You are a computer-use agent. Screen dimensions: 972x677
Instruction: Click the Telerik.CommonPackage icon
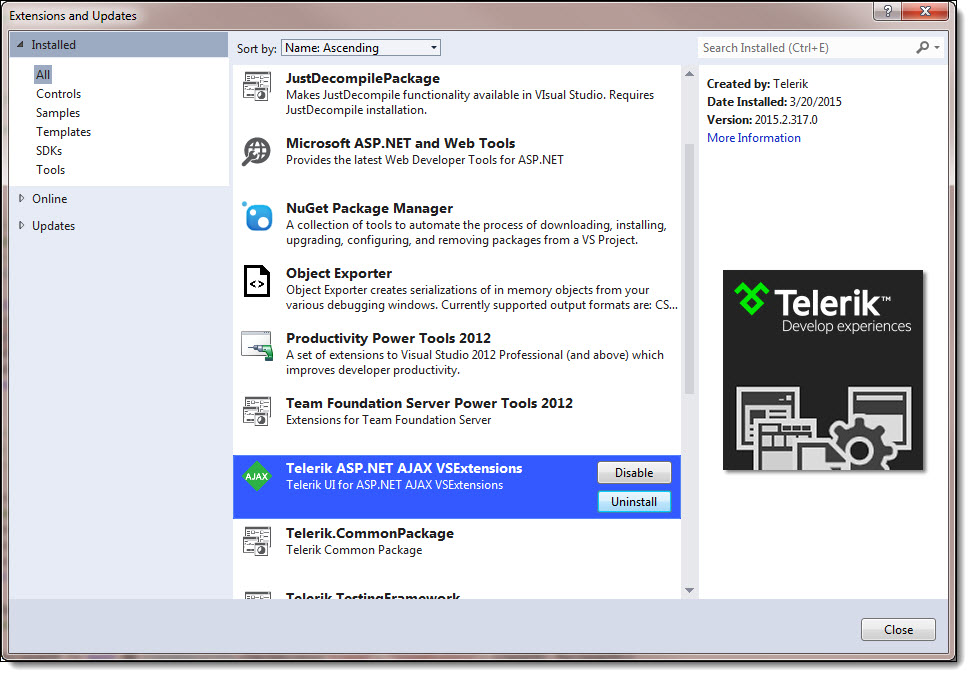click(x=257, y=541)
